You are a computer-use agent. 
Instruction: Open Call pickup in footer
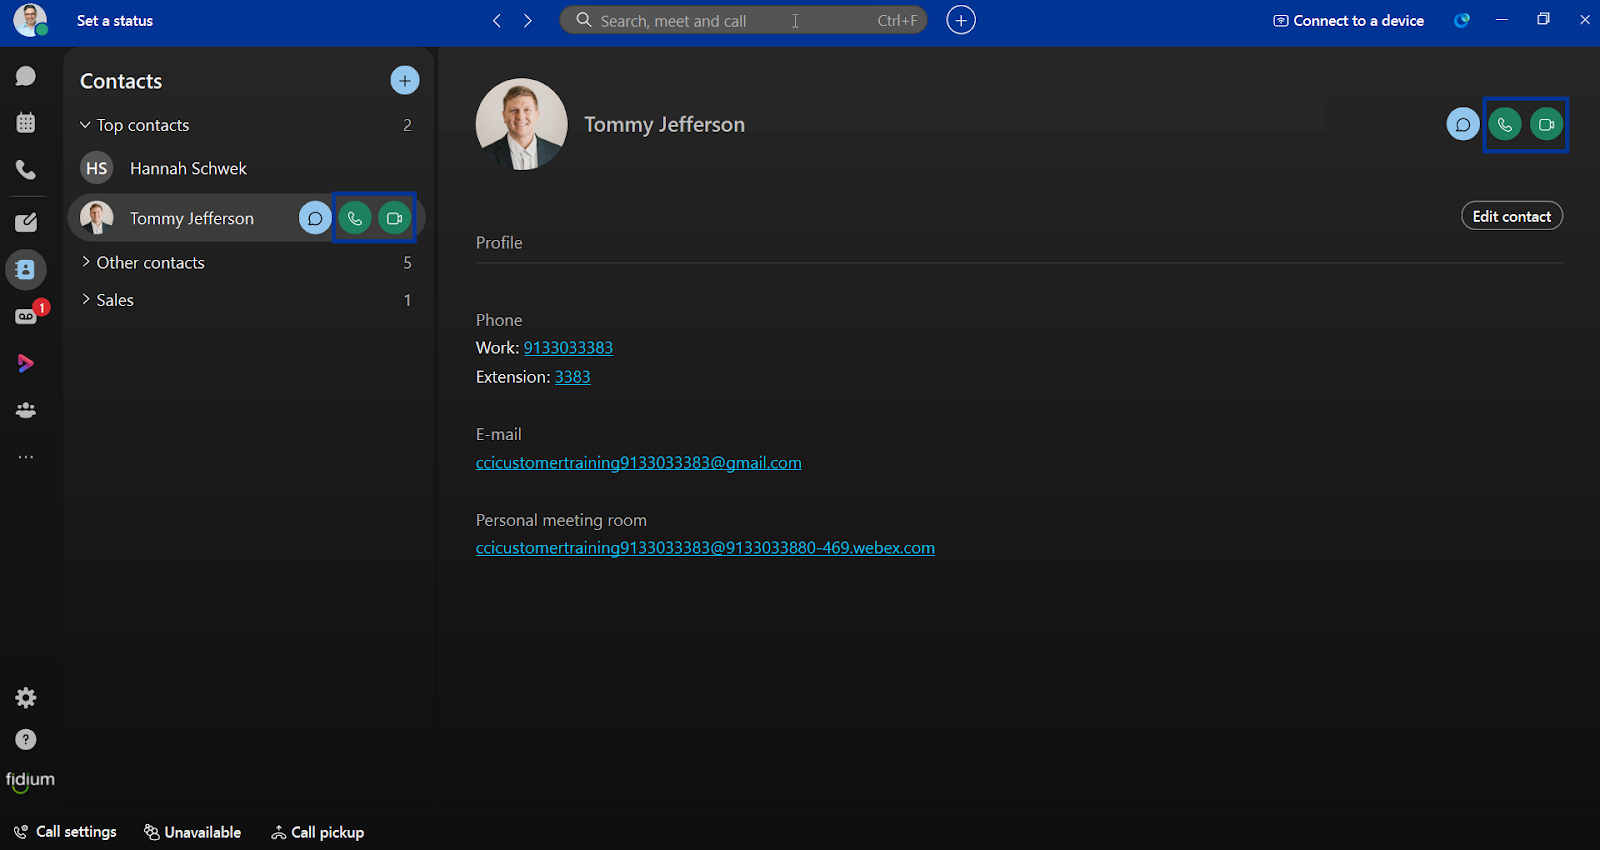pos(317,832)
